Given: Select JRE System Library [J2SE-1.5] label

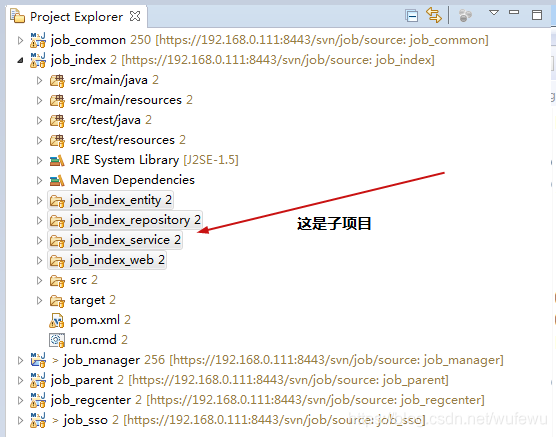Looking at the screenshot, I should (x=154, y=160).
